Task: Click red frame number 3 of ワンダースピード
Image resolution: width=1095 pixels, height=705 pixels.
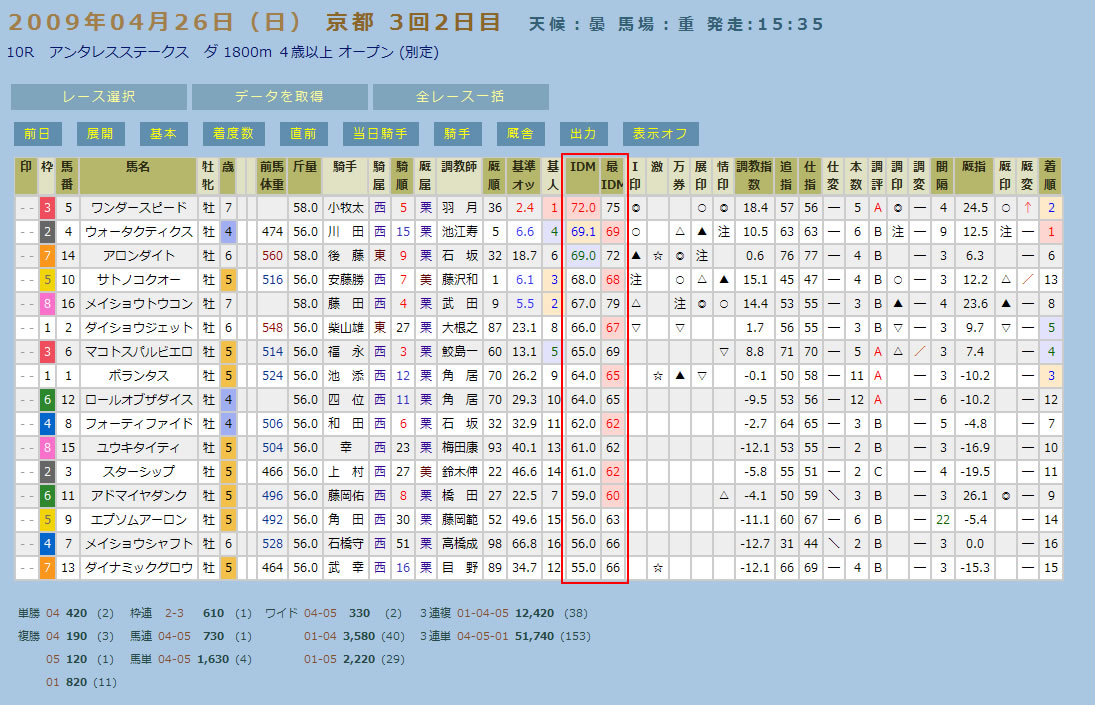Action: point(47,208)
